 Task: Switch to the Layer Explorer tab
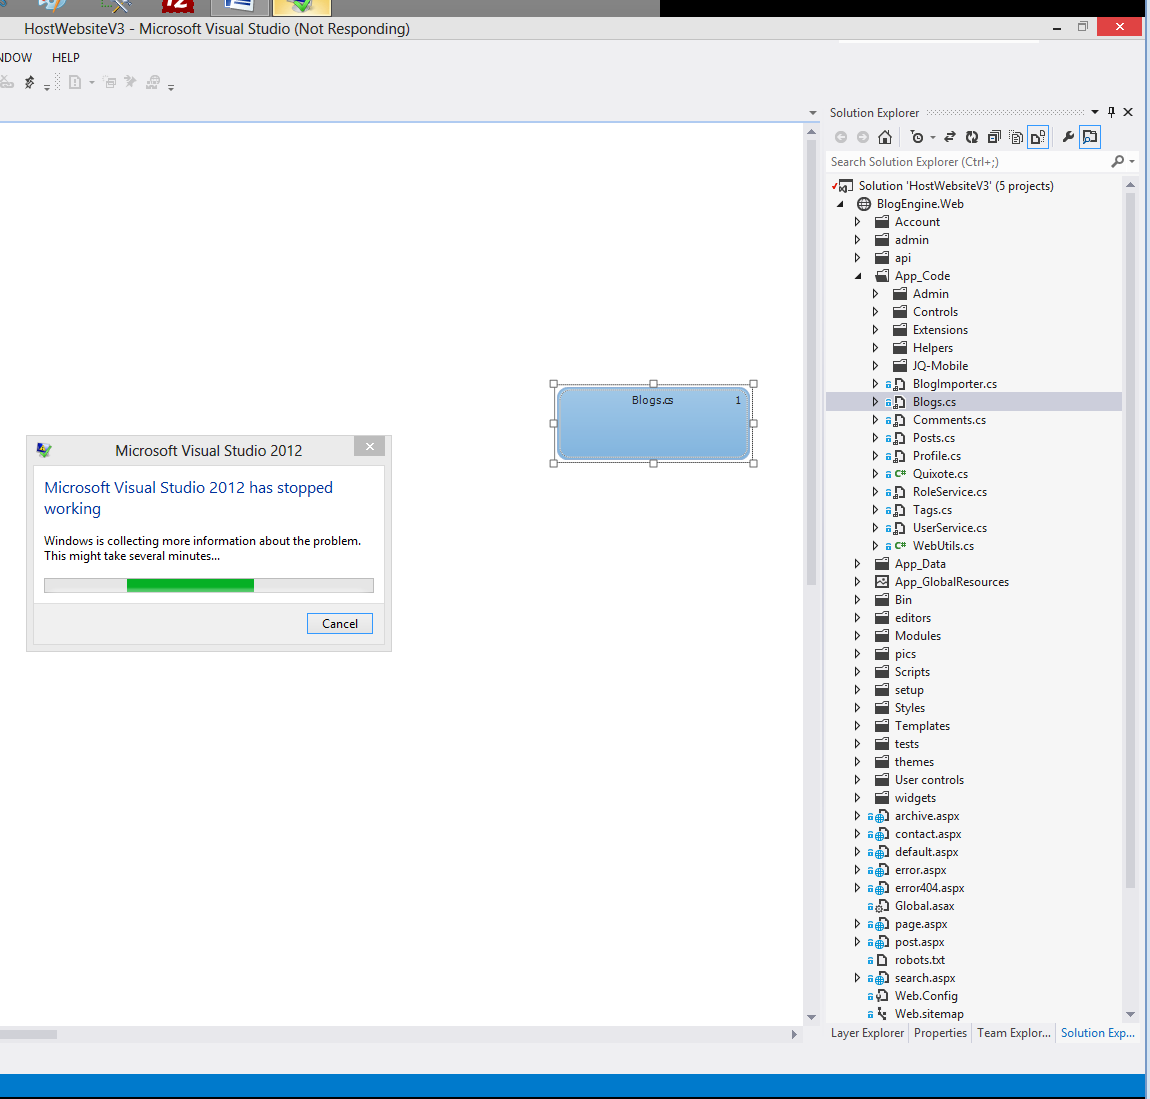point(867,1033)
